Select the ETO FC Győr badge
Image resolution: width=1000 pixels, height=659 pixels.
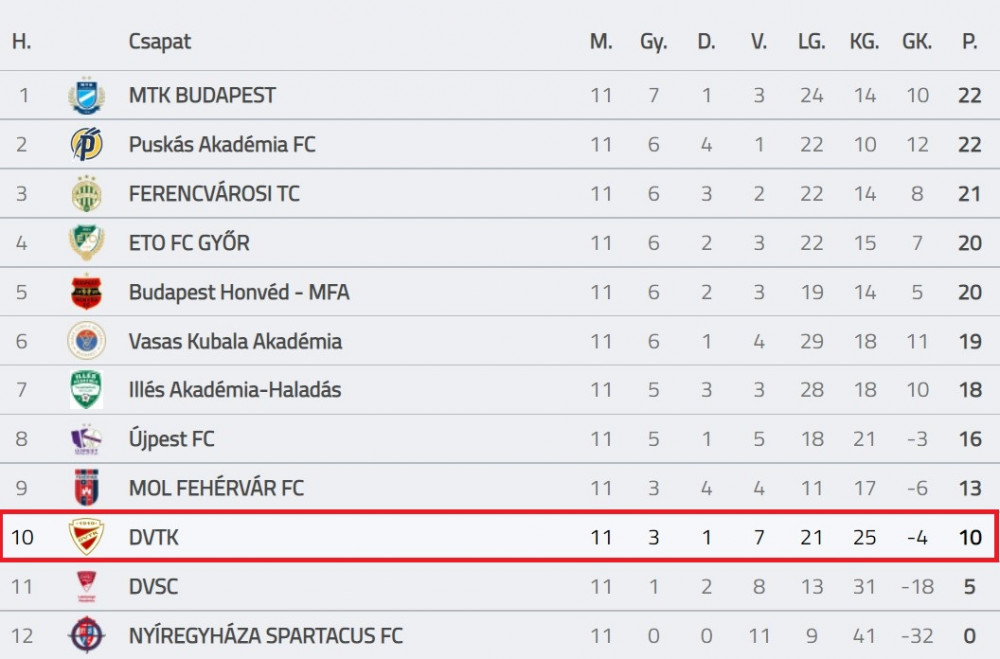point(86,243)
